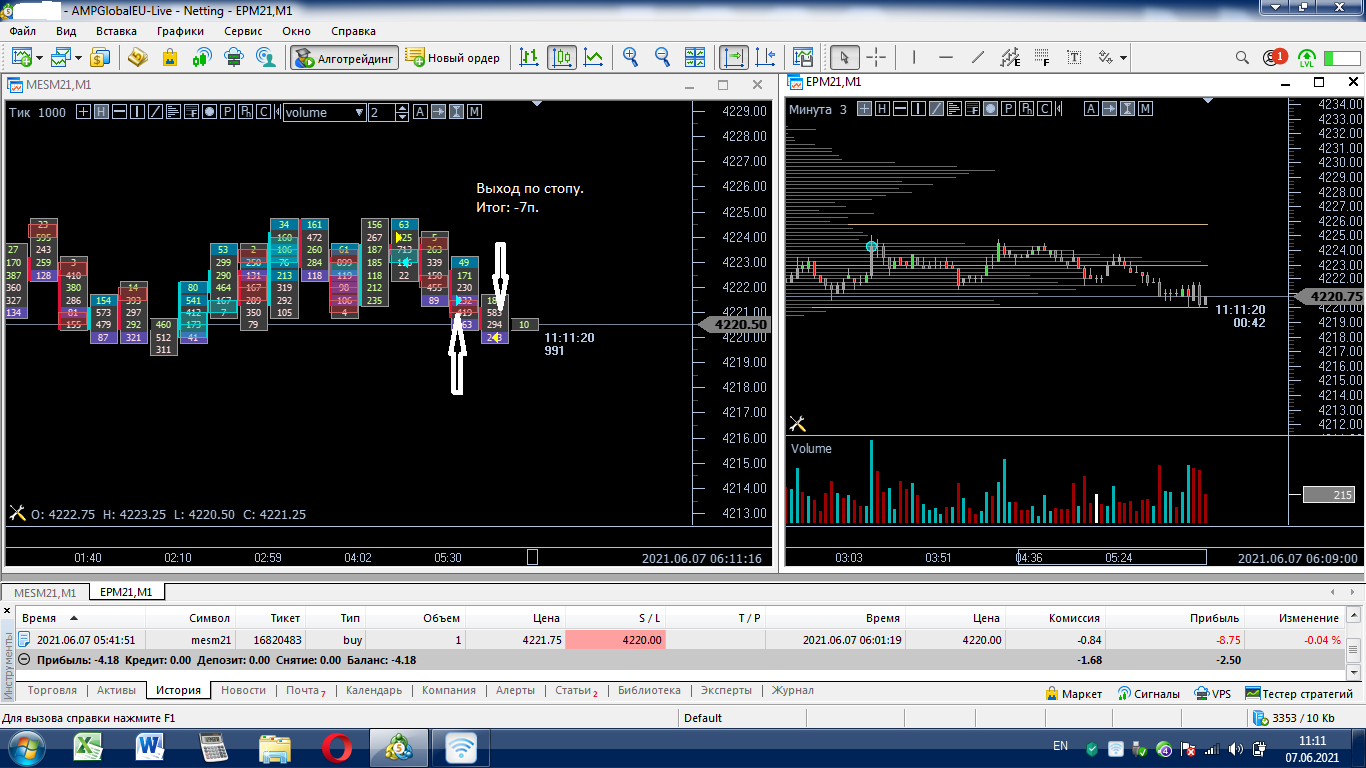Image resolution: width=1366 pixels, height=768 pixels.
Task: Open the templates chart-save icon
Action: pyautogui.click(x=802, y=57)
